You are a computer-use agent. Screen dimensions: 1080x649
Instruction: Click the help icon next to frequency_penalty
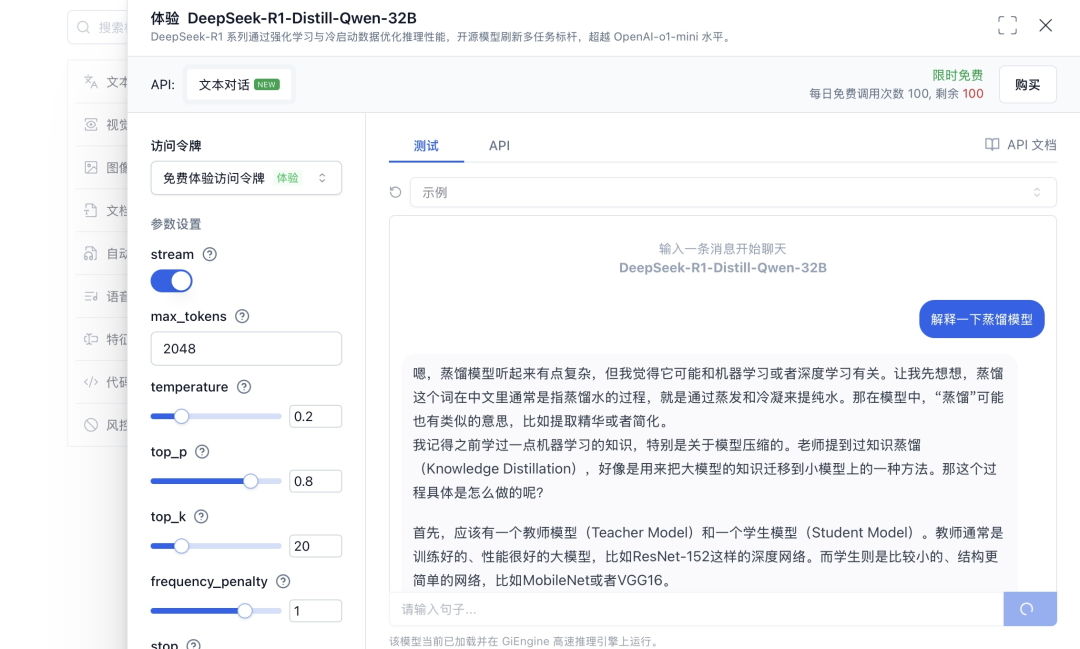(x=282, y=581)
